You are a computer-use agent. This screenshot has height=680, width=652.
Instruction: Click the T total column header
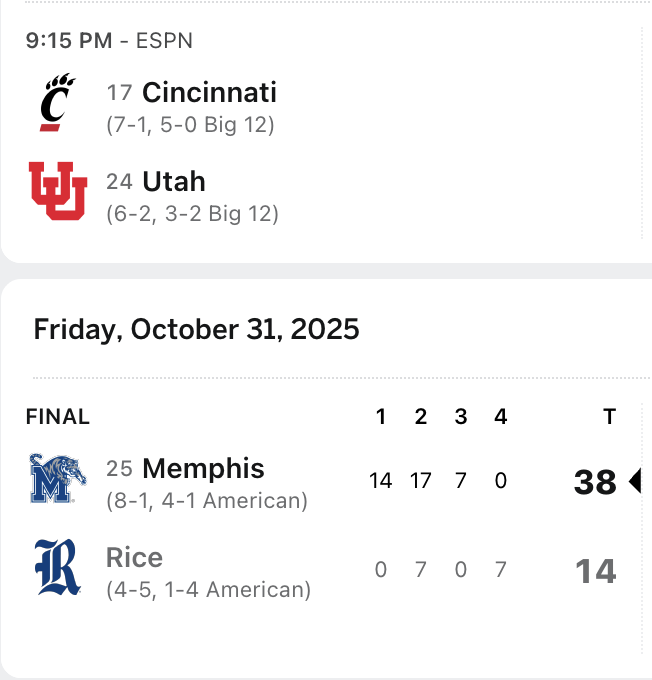click(x=609, y=417)
